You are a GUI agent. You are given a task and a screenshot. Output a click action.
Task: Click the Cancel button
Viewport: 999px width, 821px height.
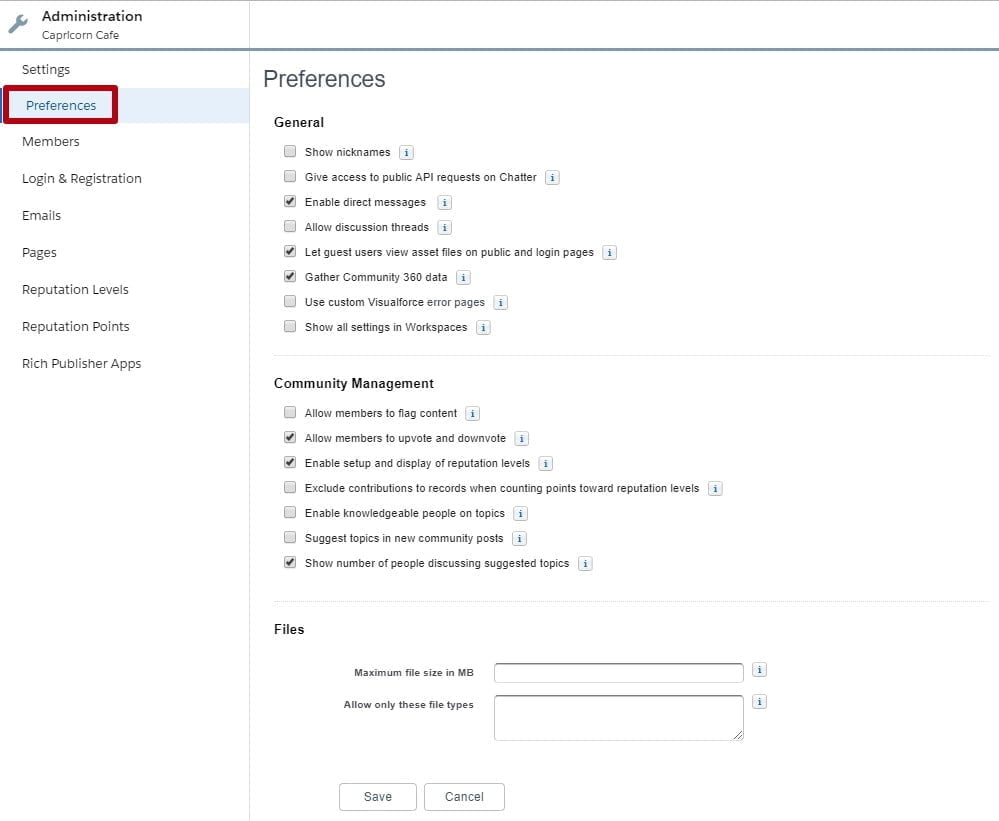(x=464, y=797)
